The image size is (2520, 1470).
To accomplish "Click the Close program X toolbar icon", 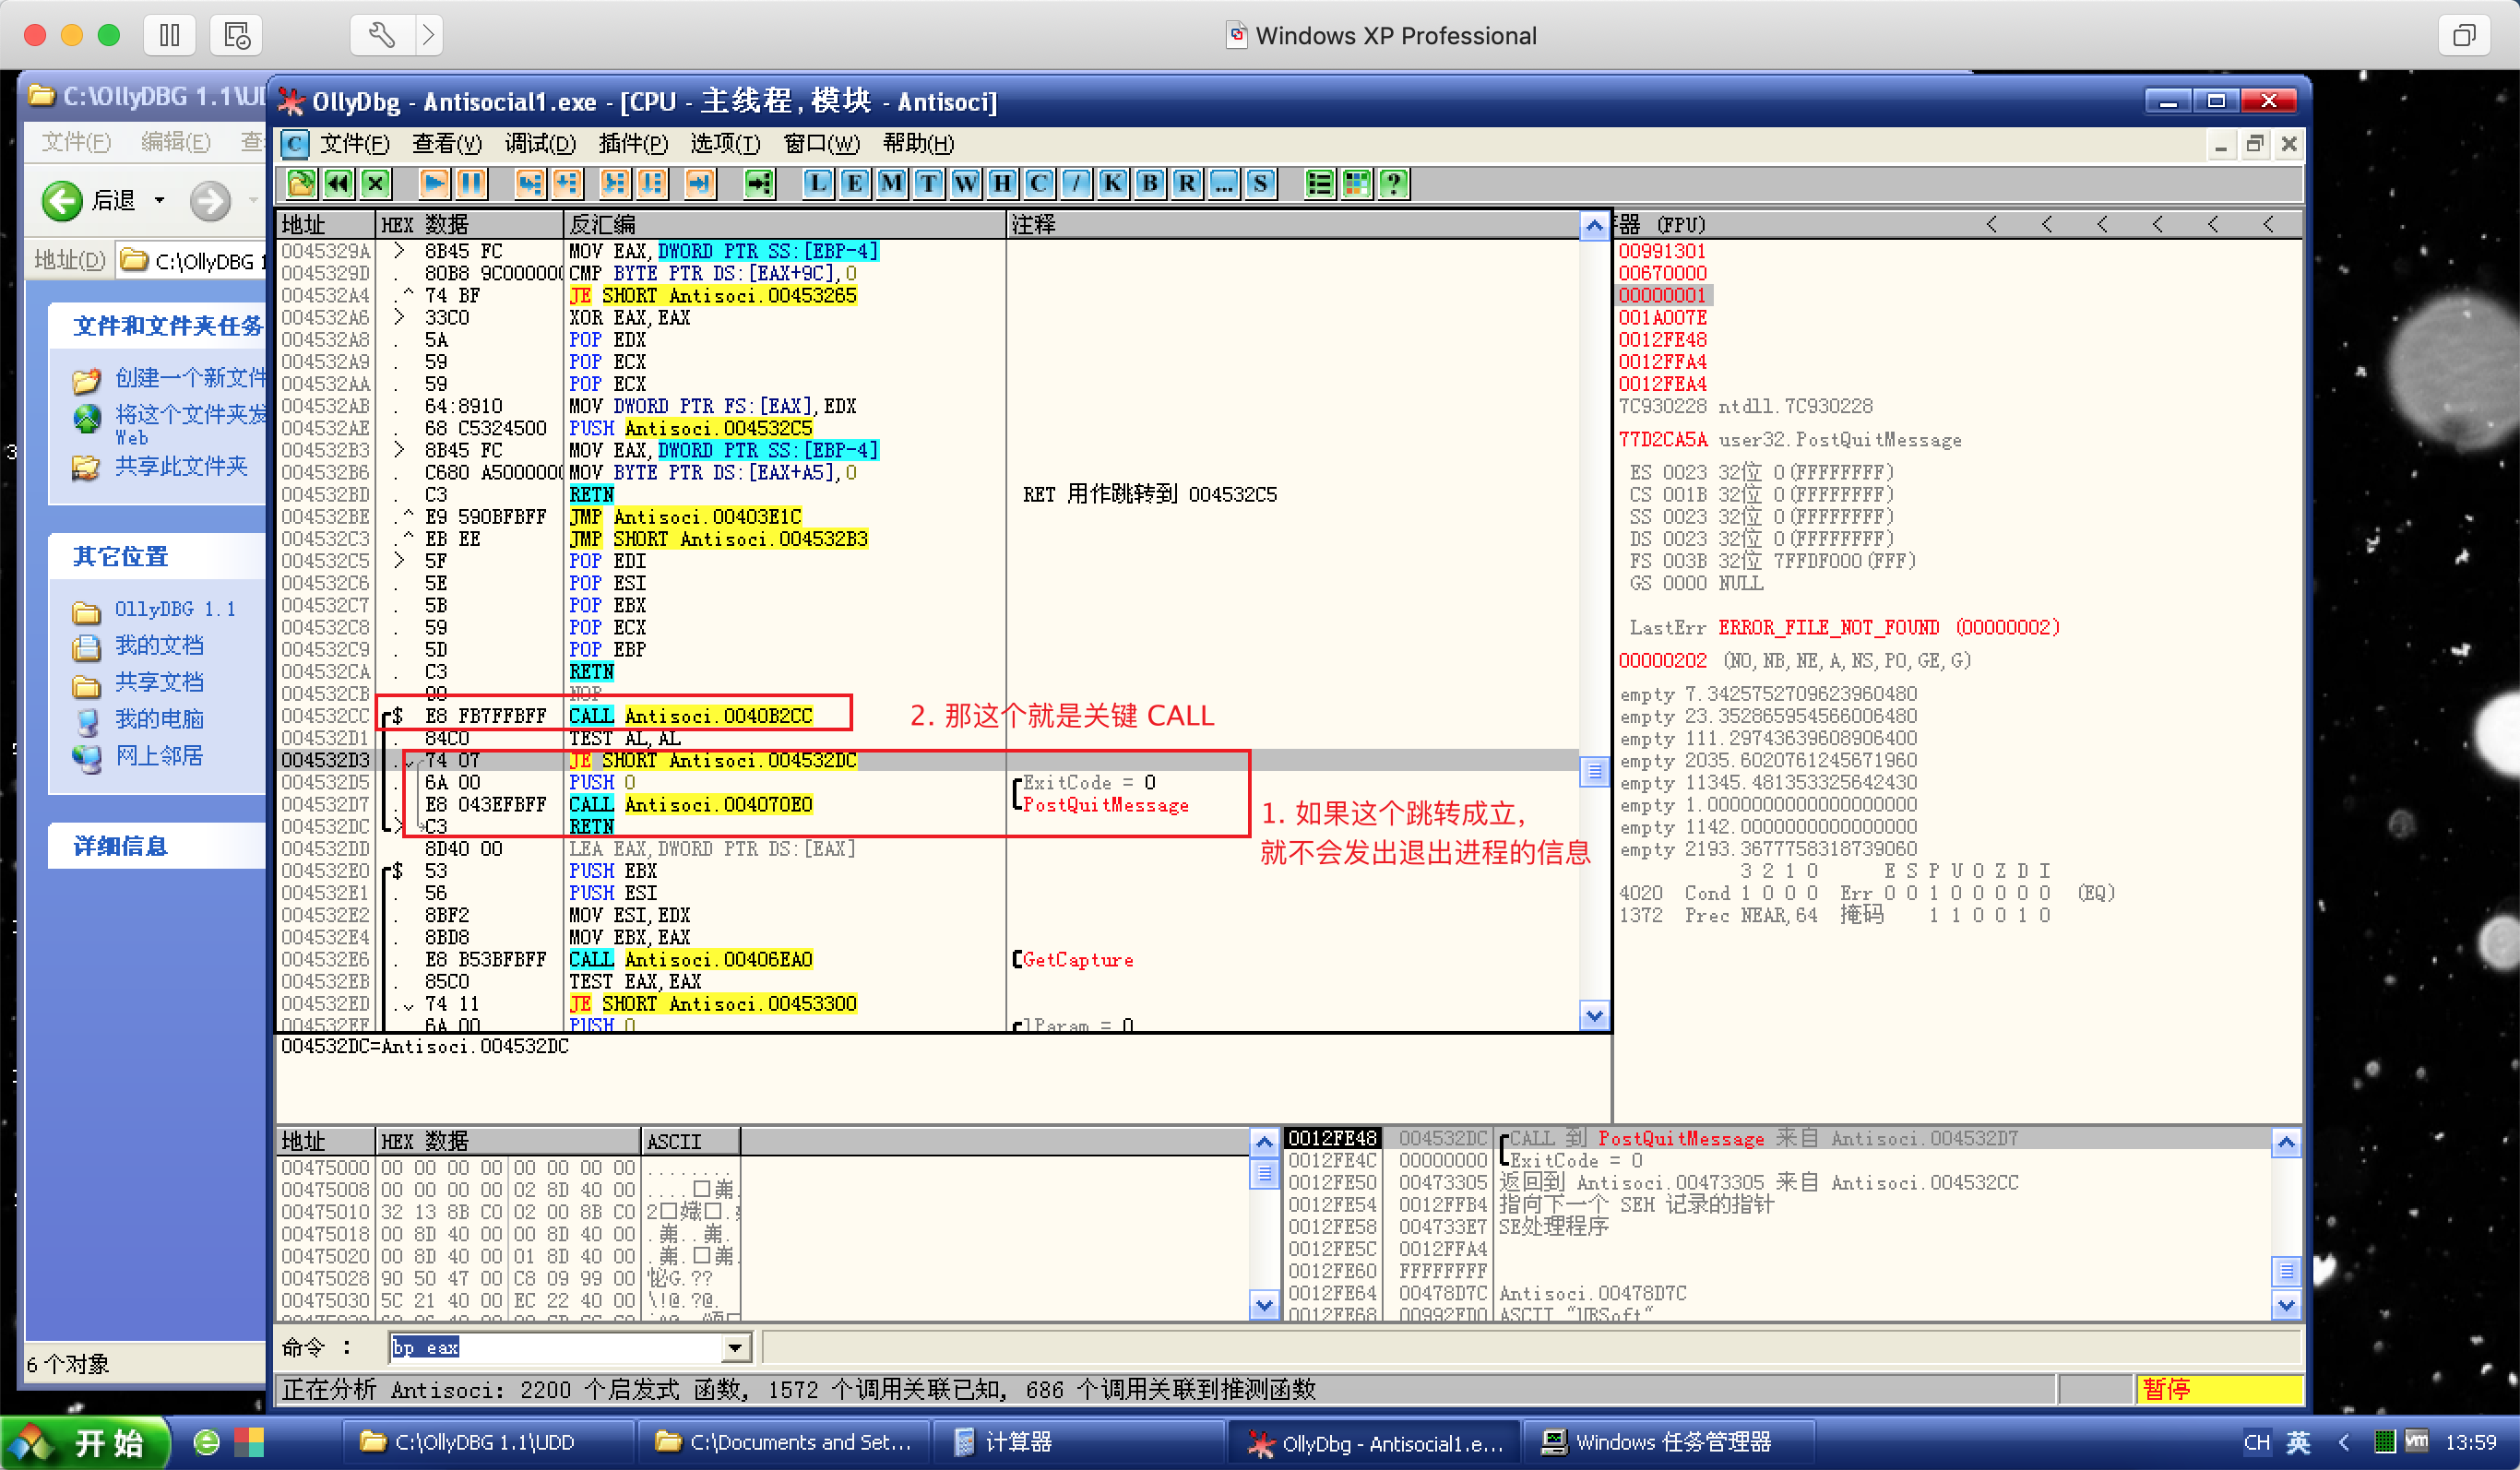I will click(375, 183).
